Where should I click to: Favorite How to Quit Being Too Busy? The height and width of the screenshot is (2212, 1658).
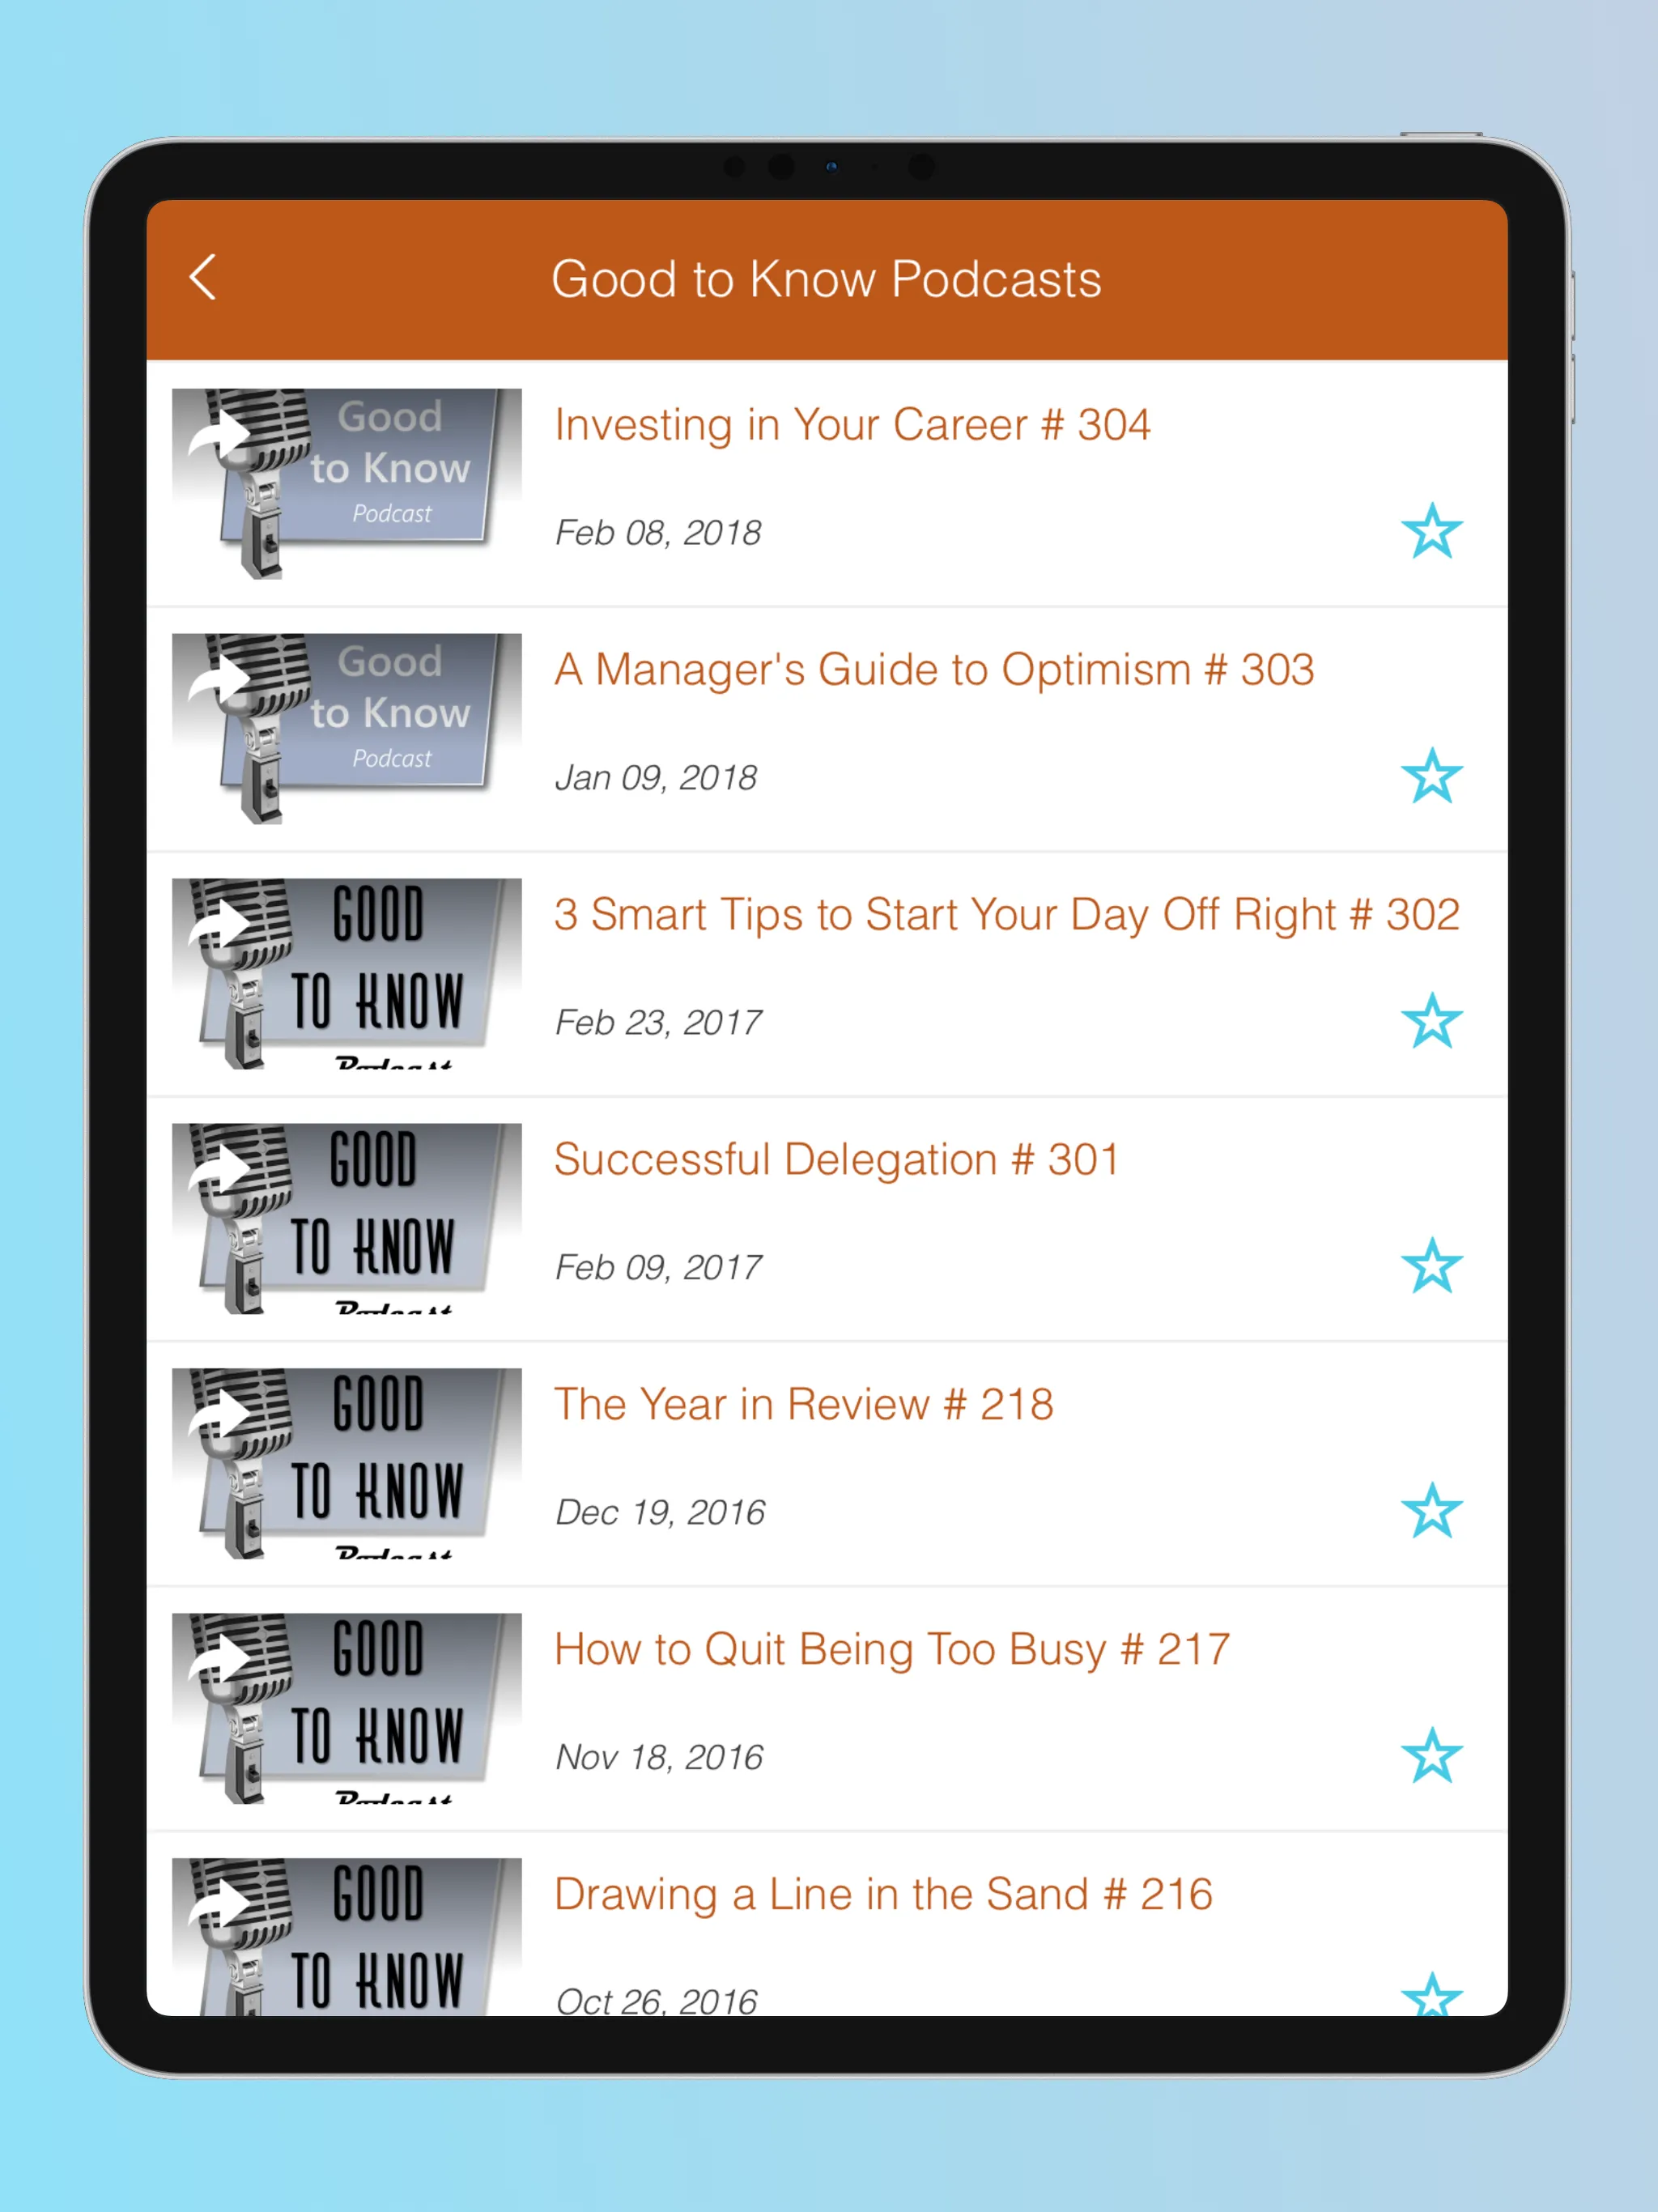tap(1431, 1756)
